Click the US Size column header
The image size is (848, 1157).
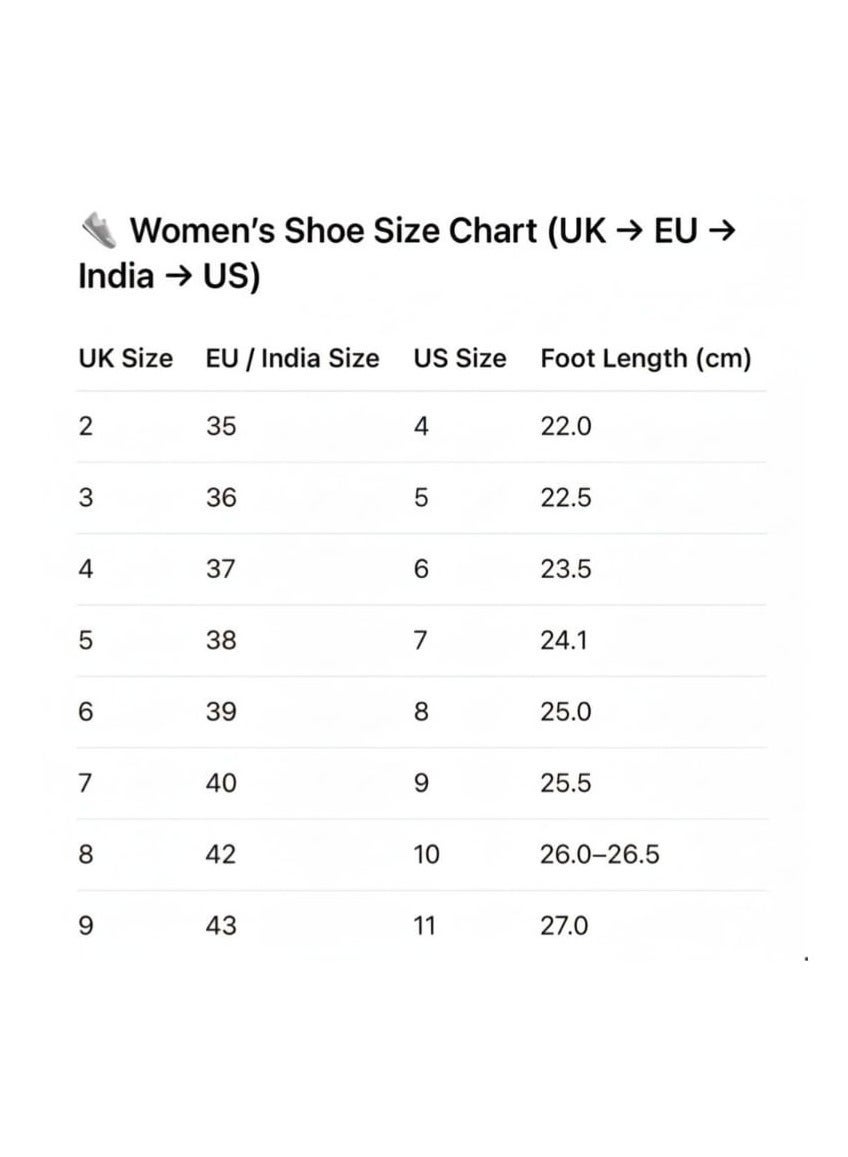[460, 359]
